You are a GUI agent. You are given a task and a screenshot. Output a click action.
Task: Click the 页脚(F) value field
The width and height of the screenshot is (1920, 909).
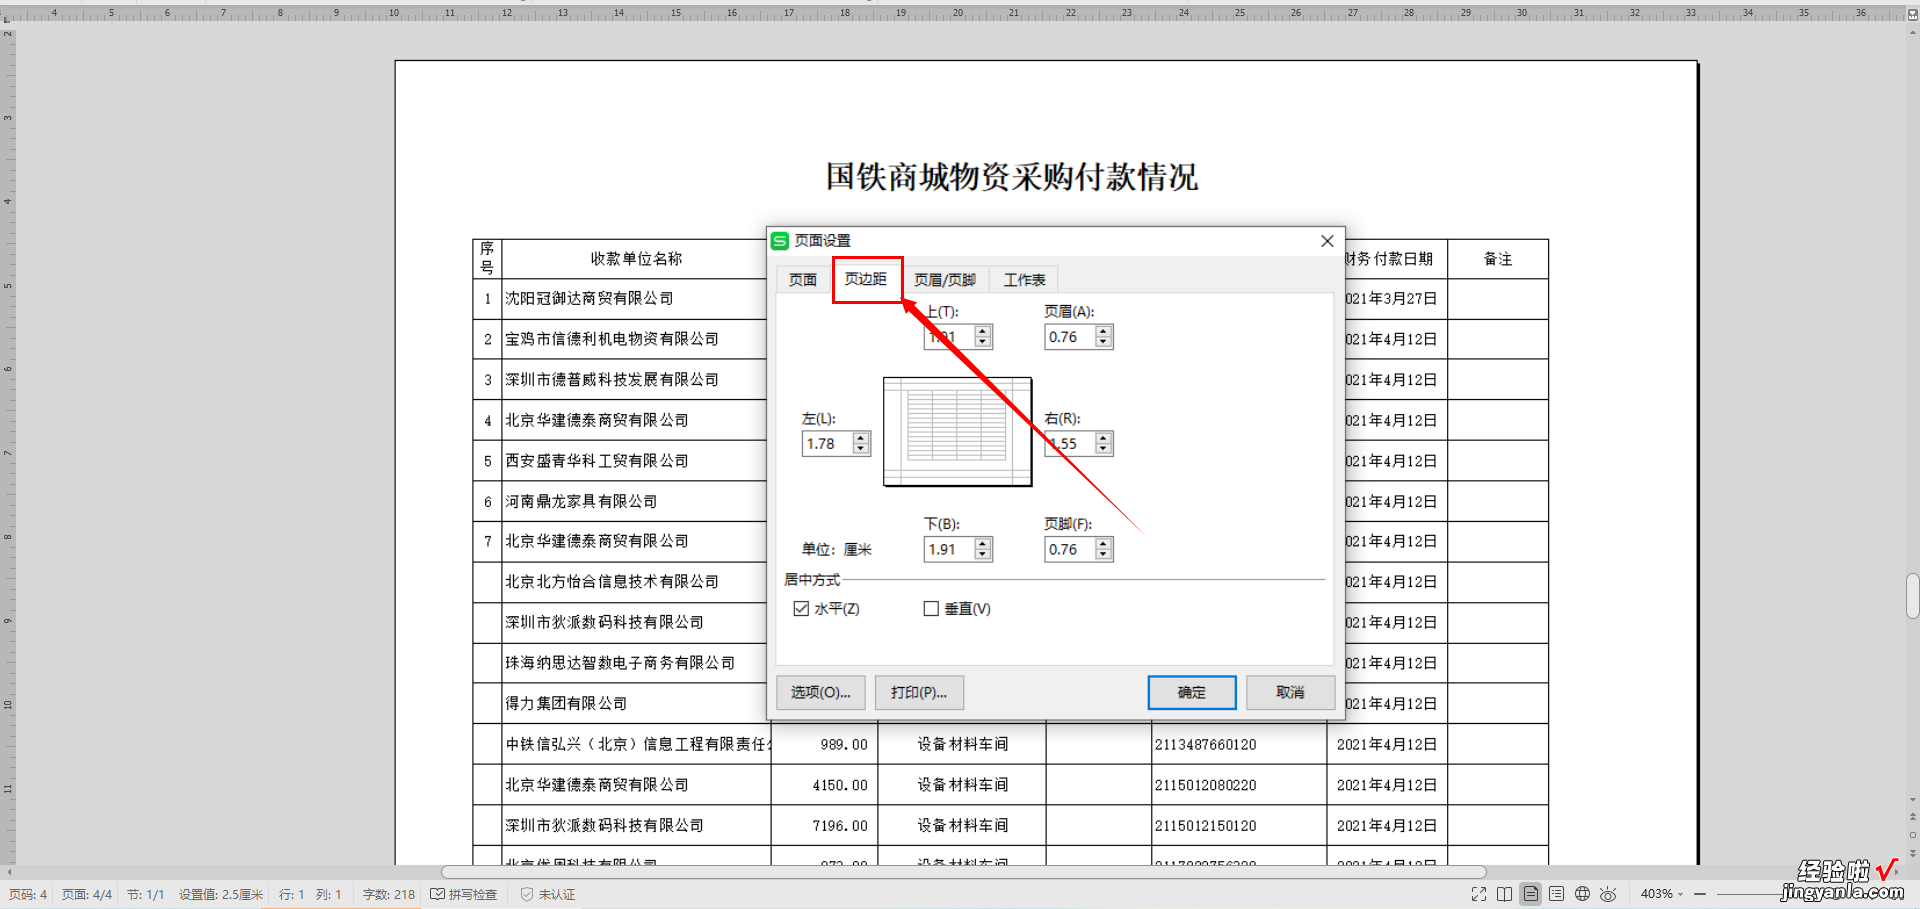(x=1070, y=549)
